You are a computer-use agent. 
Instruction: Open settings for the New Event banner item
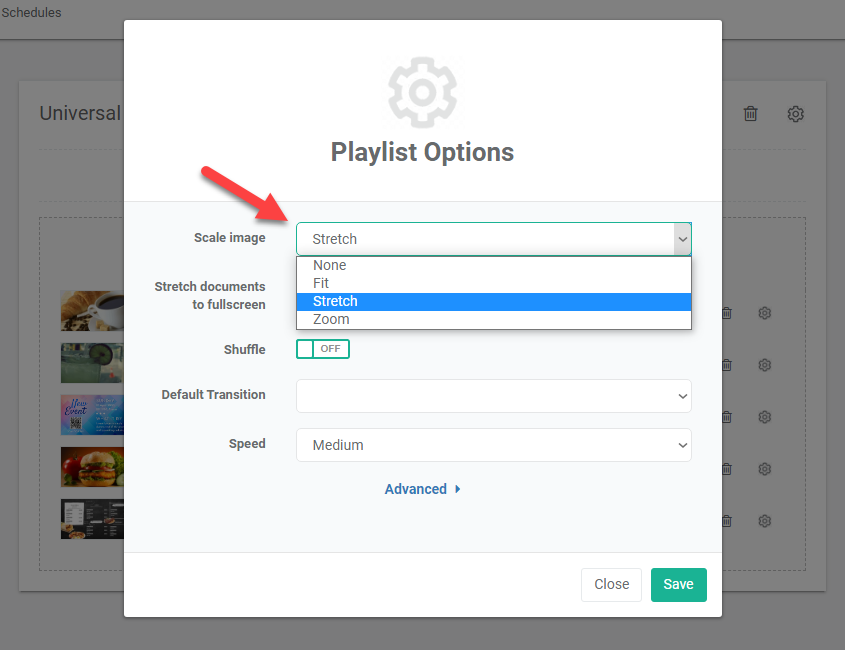tap(764, 417)
